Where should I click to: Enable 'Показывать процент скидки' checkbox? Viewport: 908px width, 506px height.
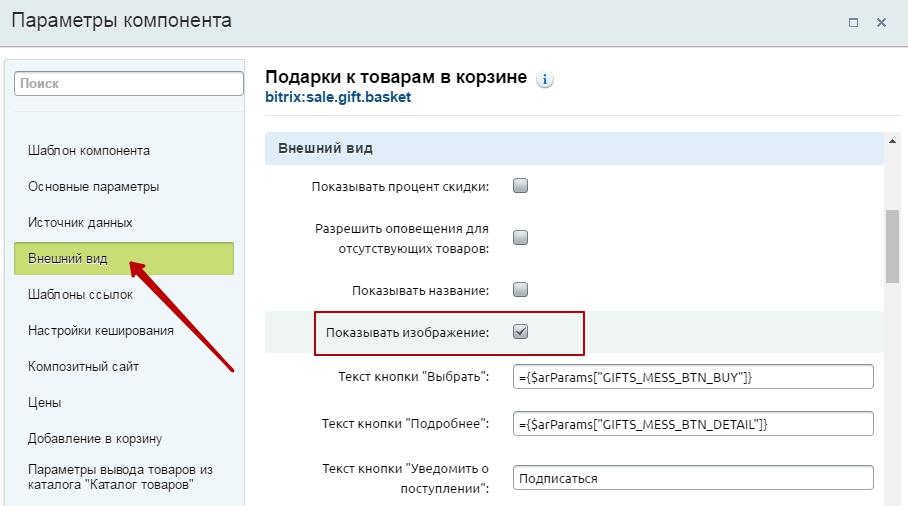[520, 185]
